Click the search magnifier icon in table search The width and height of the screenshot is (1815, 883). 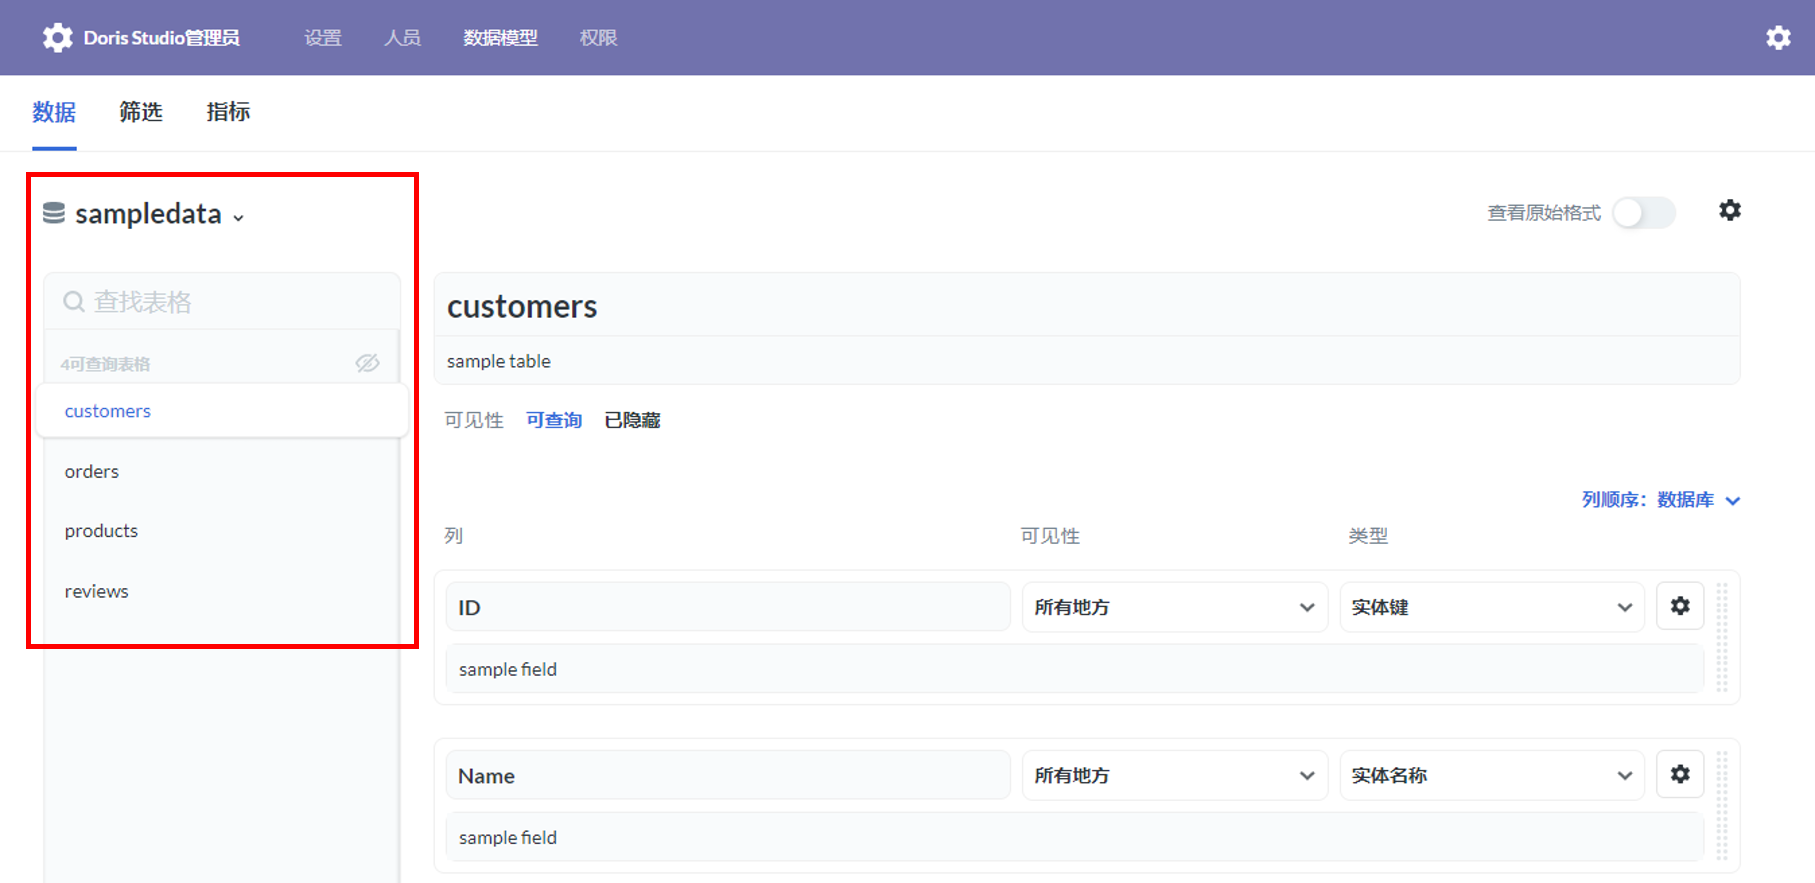74,302
